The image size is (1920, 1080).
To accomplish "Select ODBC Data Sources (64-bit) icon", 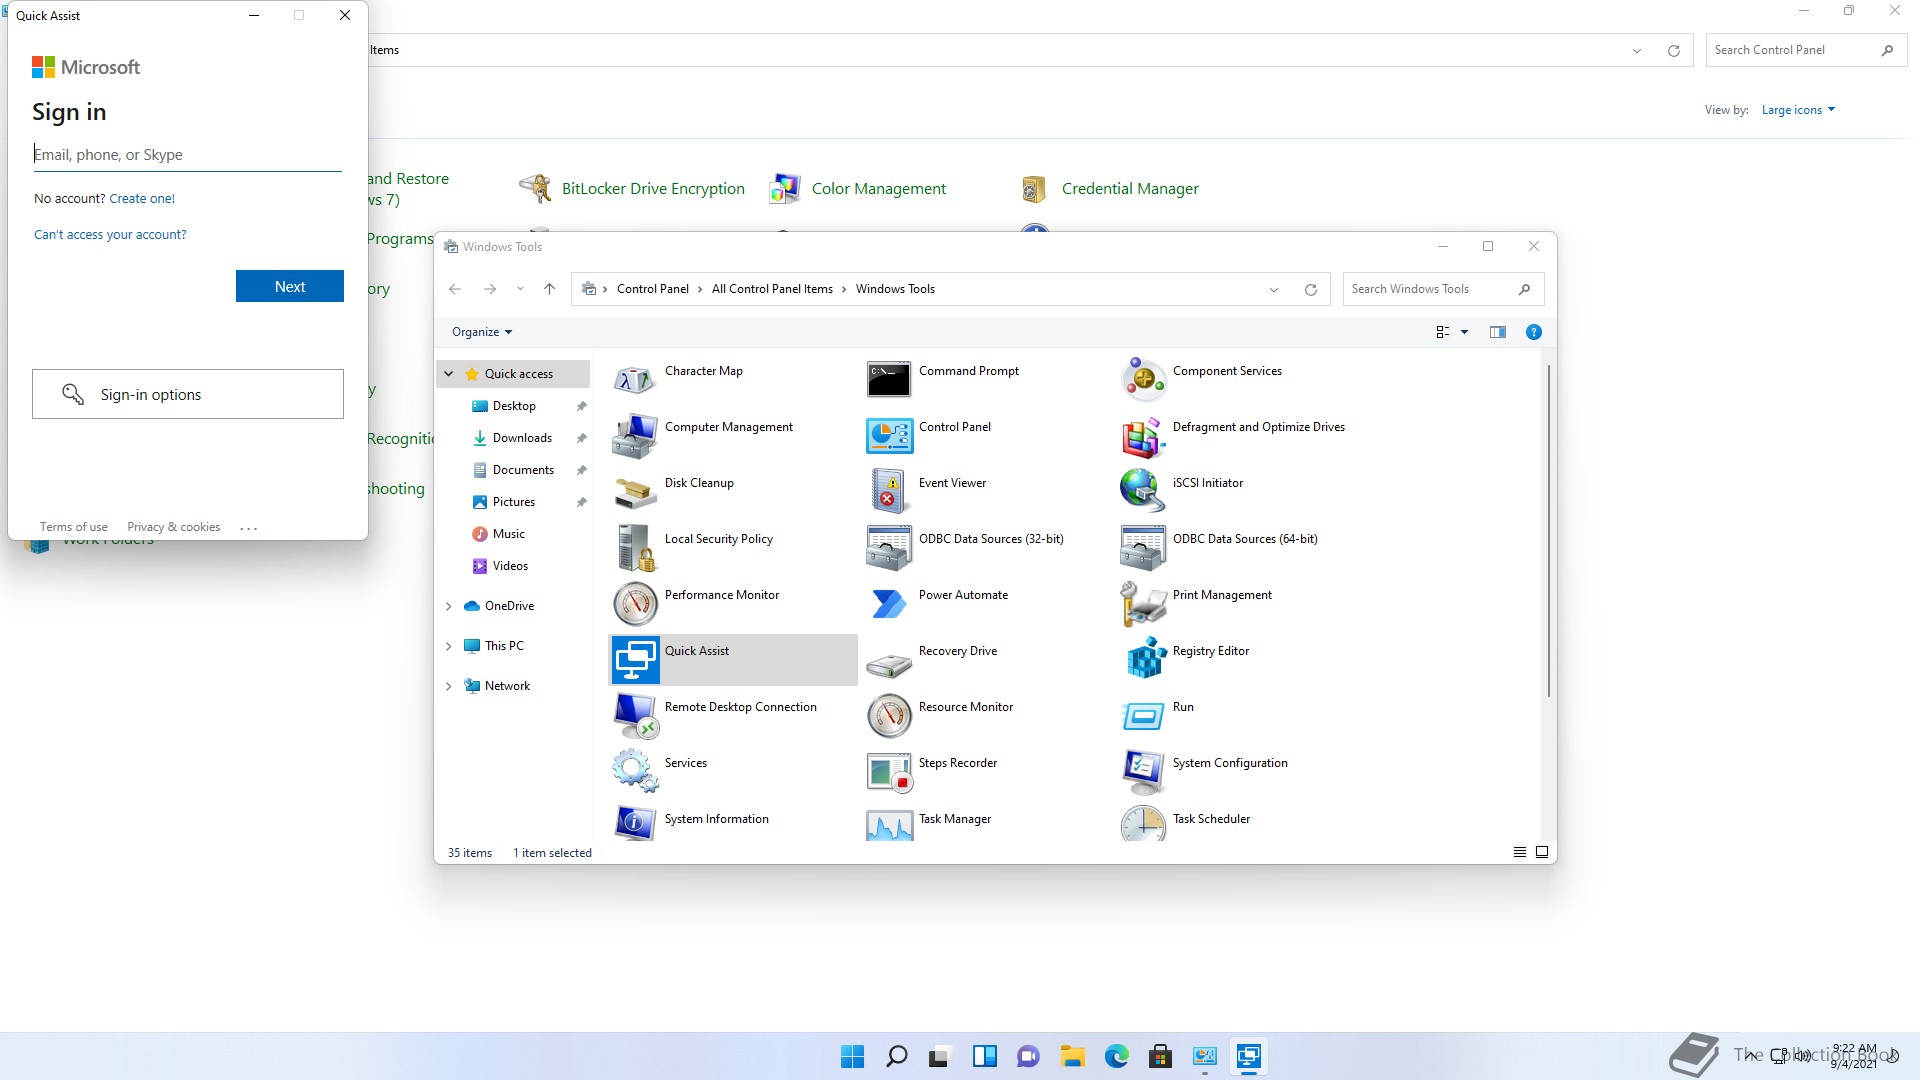I will [x=1143, y=548].
